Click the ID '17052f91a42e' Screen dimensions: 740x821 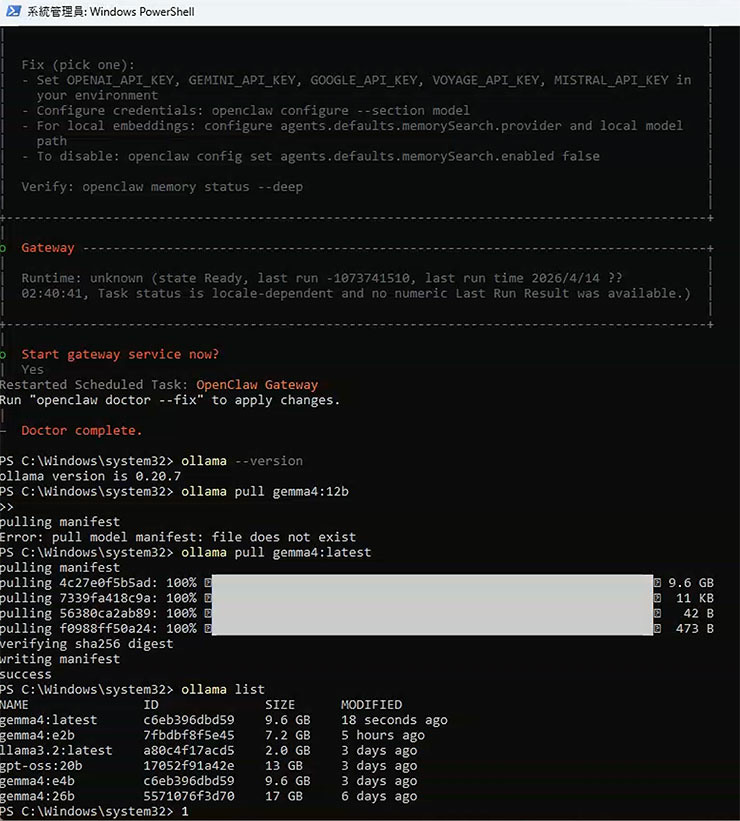(189, 765)
